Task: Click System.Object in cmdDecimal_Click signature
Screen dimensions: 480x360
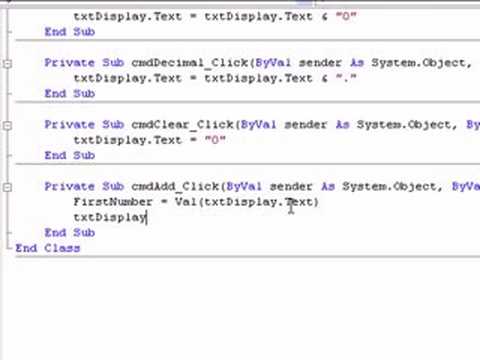Action: coord(421,63)
